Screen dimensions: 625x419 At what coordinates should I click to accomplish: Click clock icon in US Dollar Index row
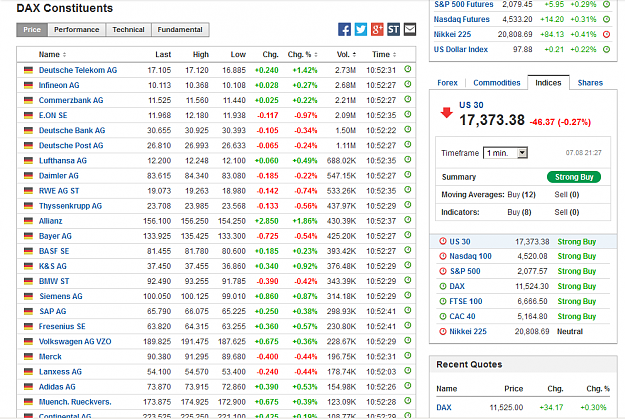606,49
